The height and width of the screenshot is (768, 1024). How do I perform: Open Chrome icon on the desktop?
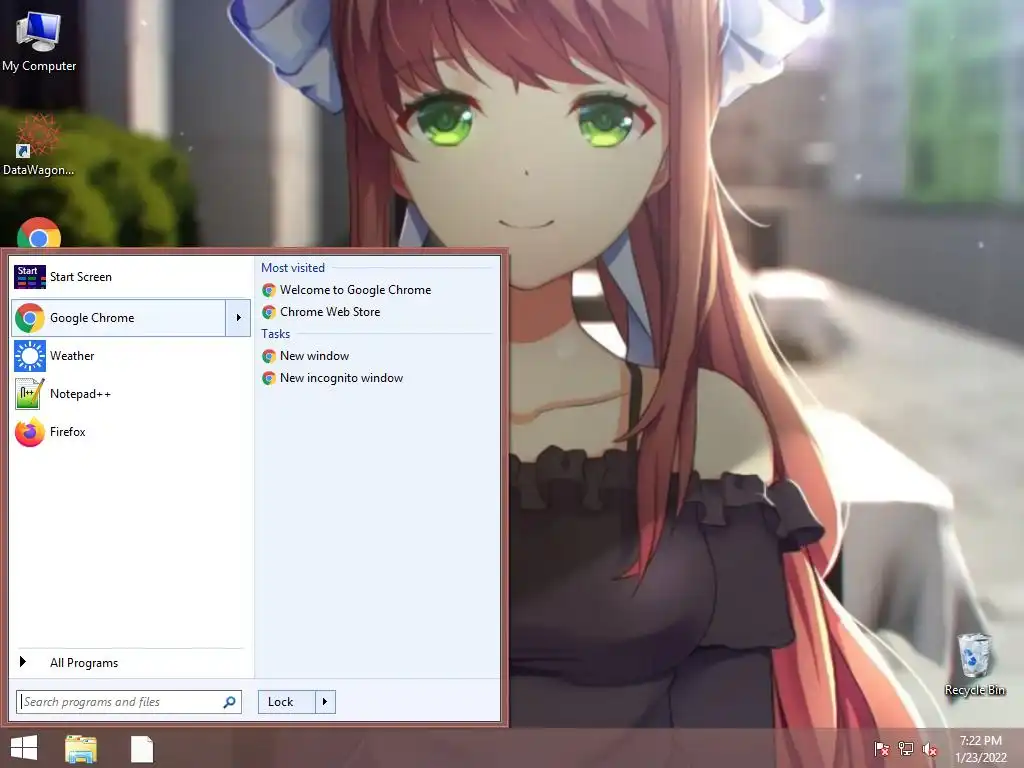39,234
